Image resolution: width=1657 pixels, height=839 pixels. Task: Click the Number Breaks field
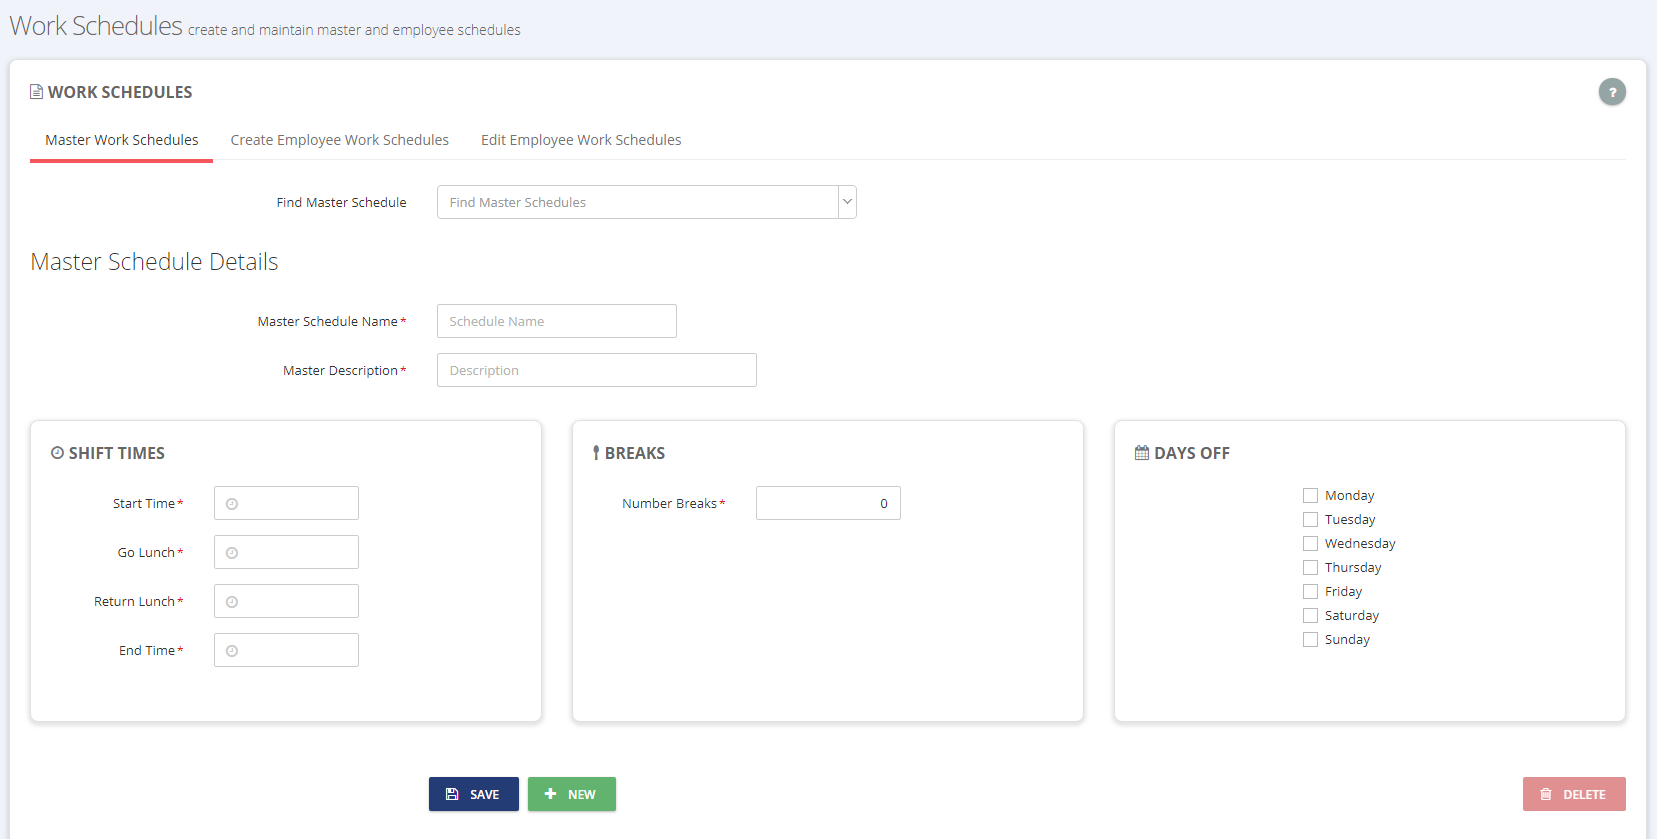click(x=828, y=503)
